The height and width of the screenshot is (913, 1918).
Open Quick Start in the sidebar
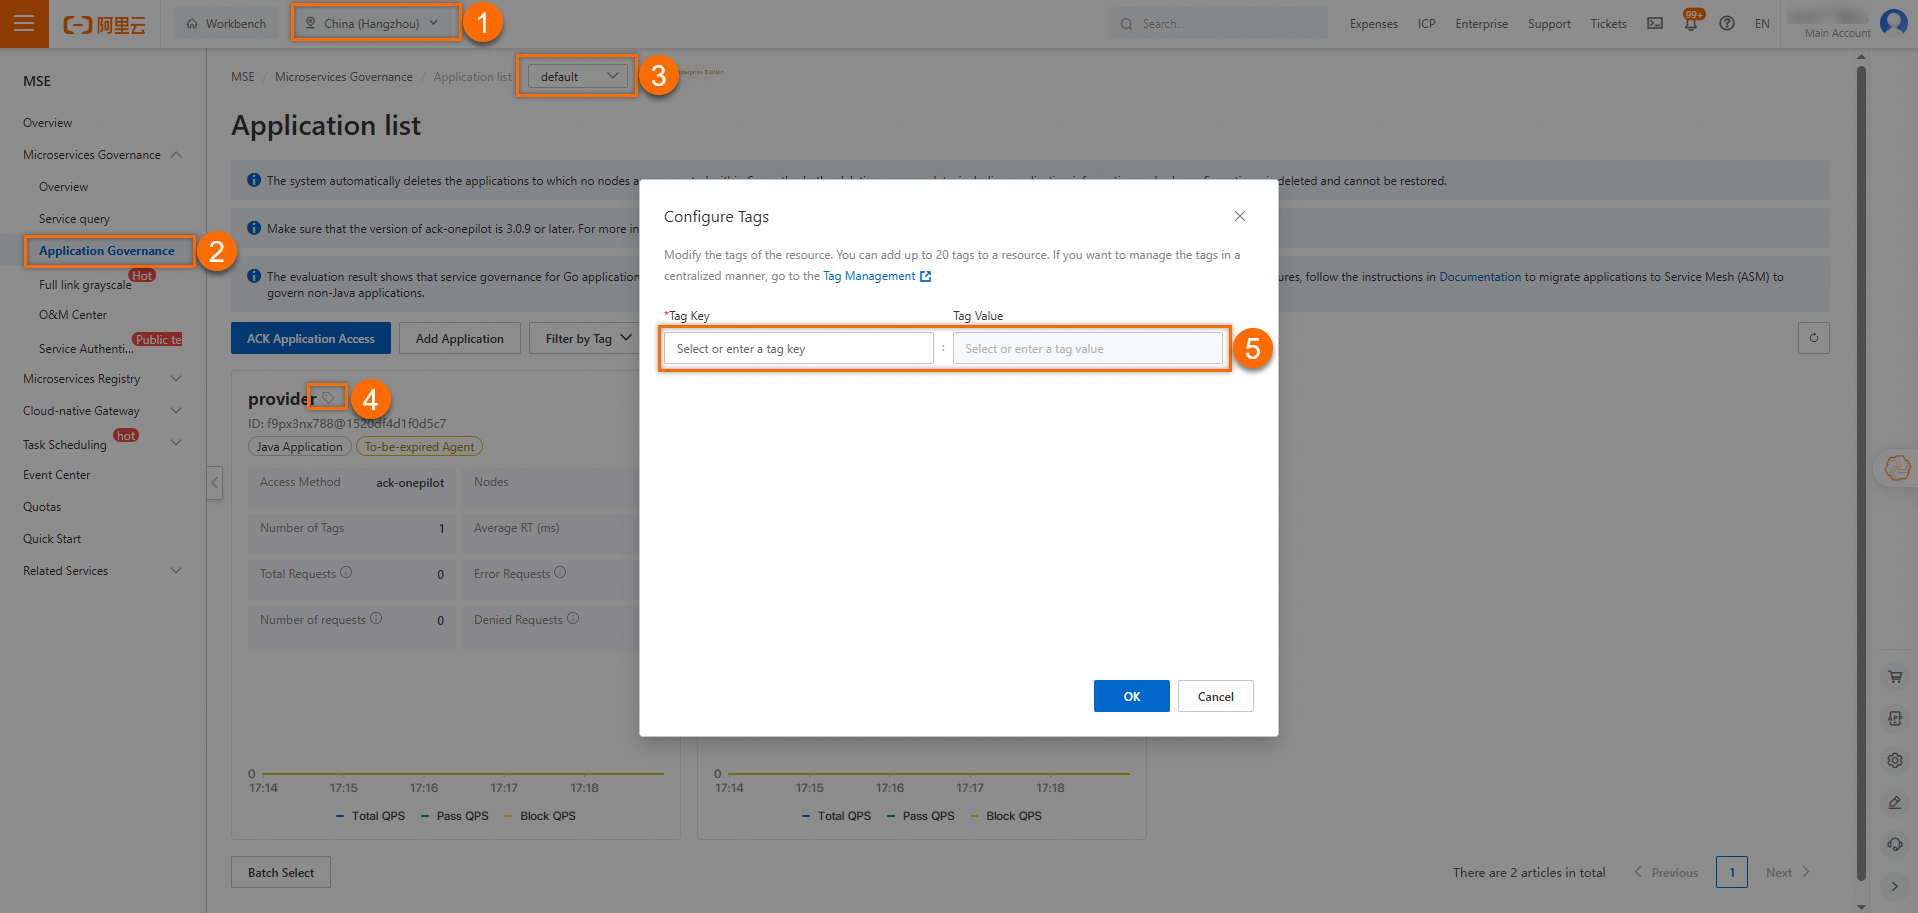point(52,539)
